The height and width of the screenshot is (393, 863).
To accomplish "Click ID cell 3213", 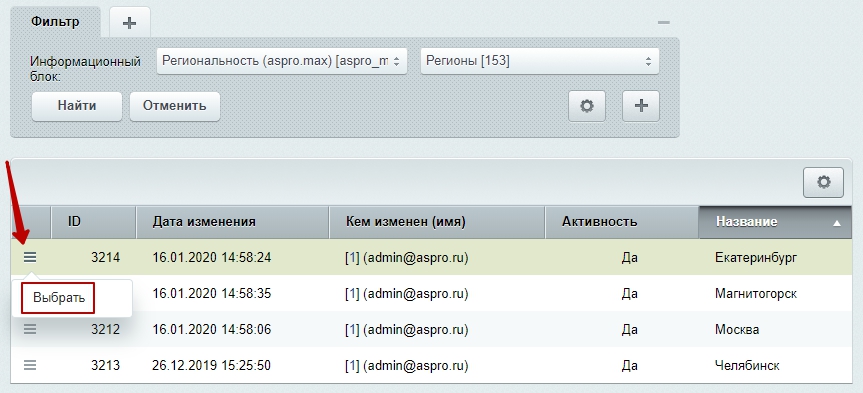I will coord(105,365).
